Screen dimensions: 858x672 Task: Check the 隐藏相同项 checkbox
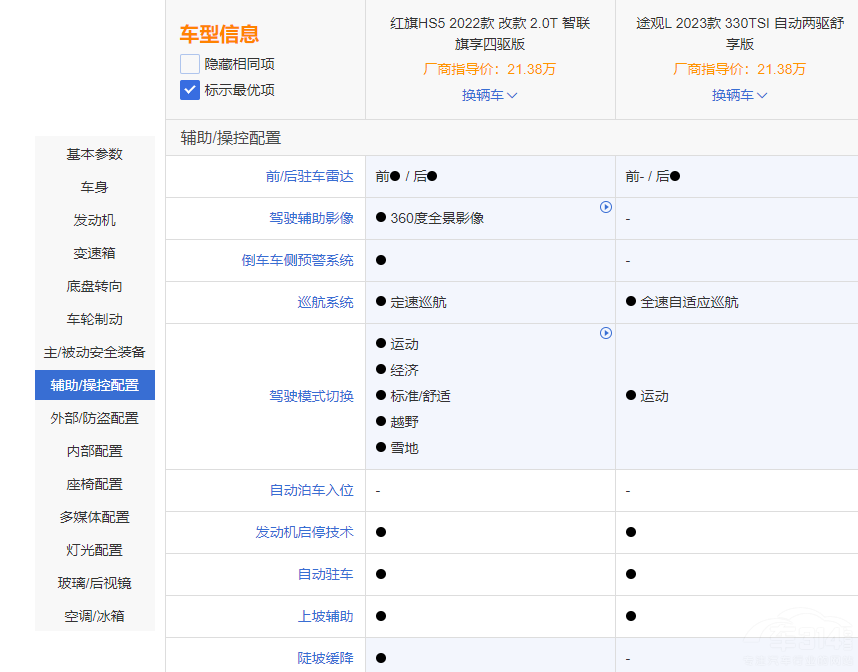pos(190,64)
